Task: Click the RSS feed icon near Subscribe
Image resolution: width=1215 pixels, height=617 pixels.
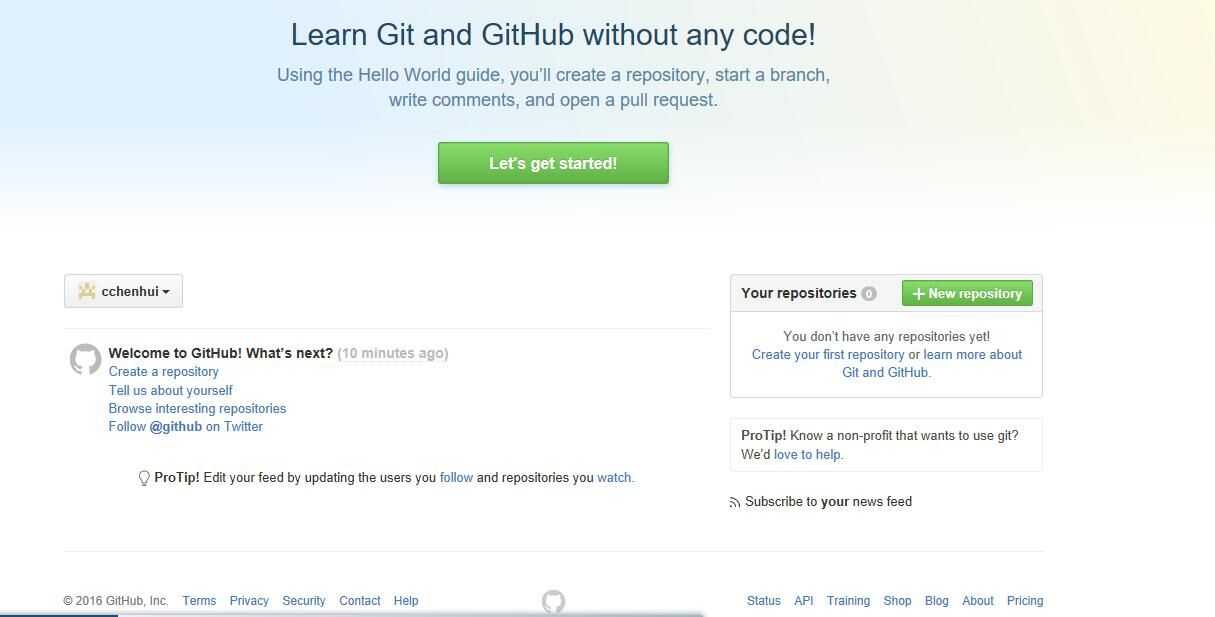Action: click(x=735, y=503)
